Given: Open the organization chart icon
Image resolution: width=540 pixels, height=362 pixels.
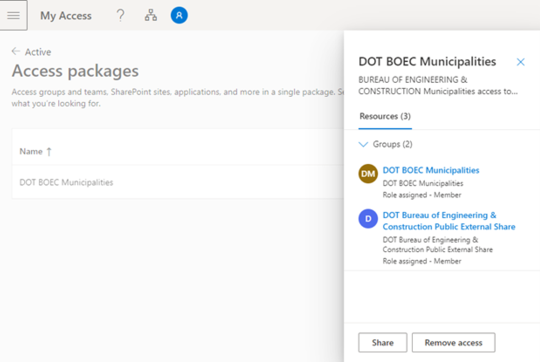Looking at the screenshot, I should click(151, 15).
